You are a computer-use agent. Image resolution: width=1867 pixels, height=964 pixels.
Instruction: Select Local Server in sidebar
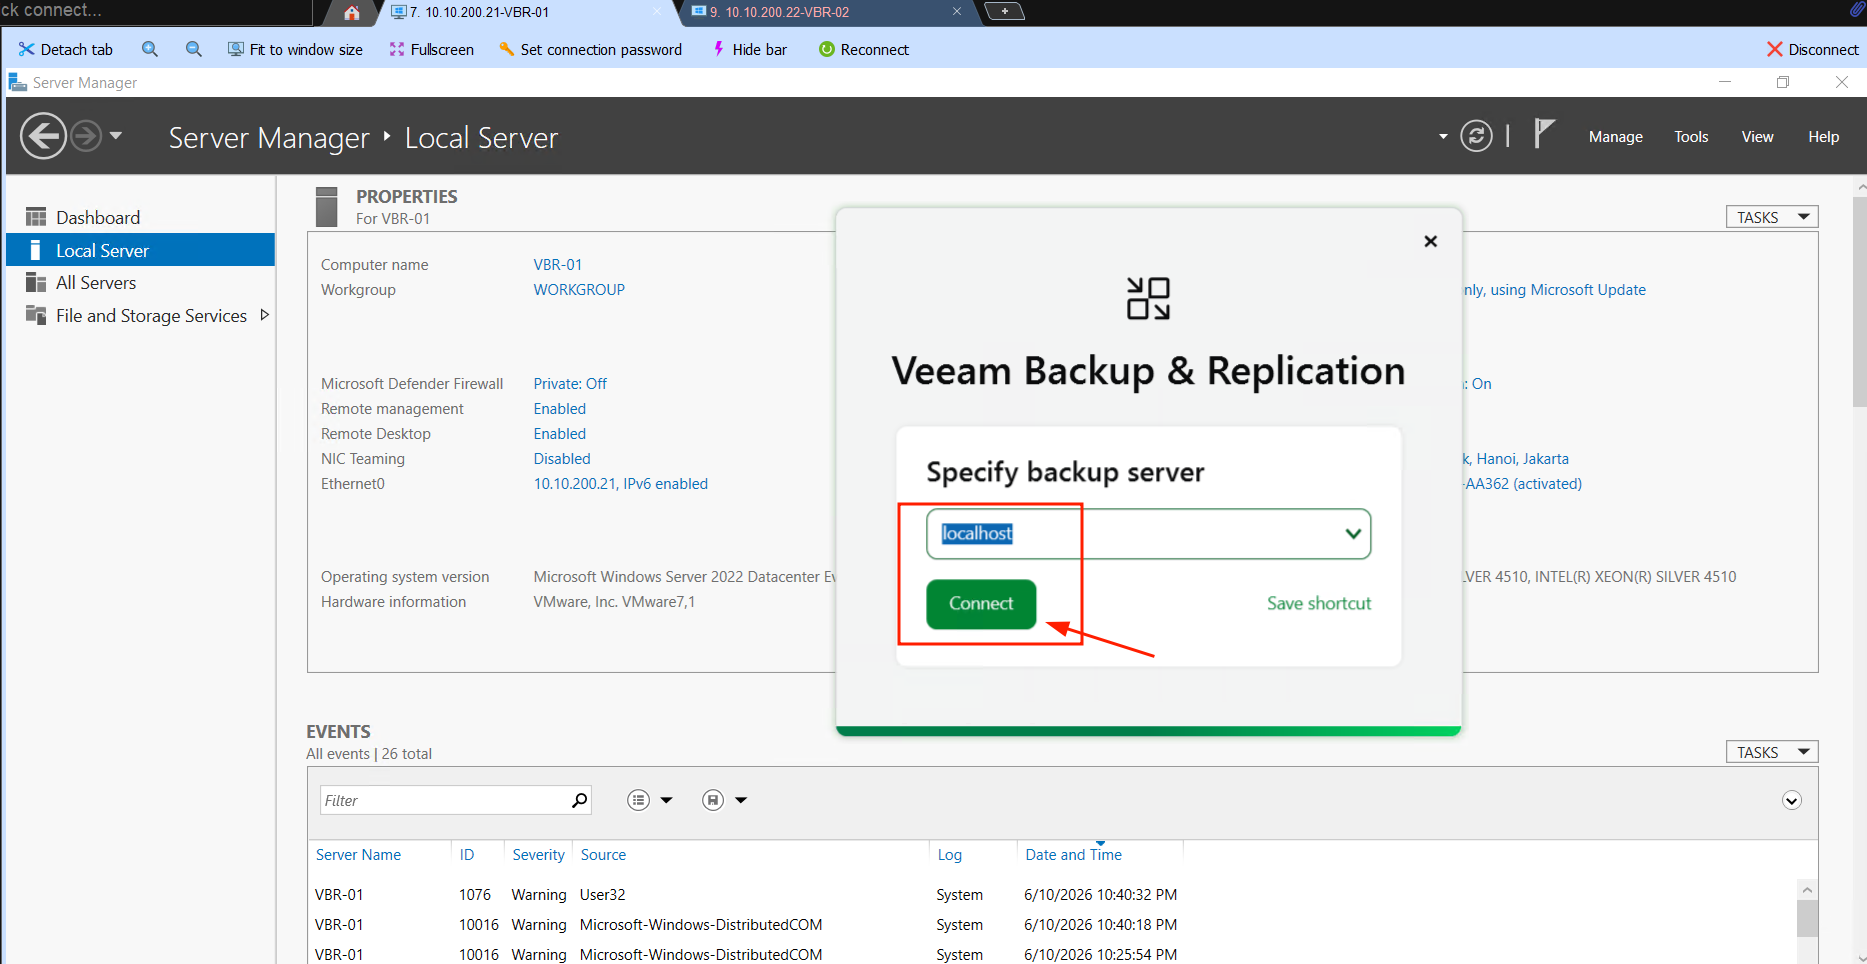click(x=140, y=250)
